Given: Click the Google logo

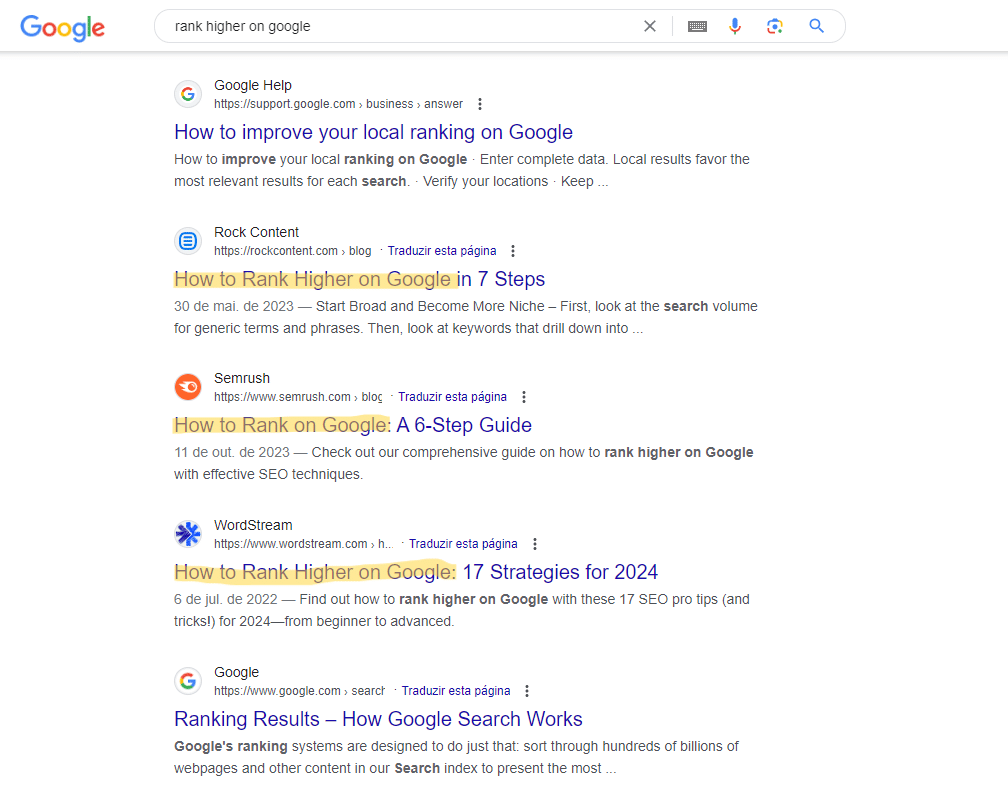Looking at the screenshot, I should click(62, 27).
